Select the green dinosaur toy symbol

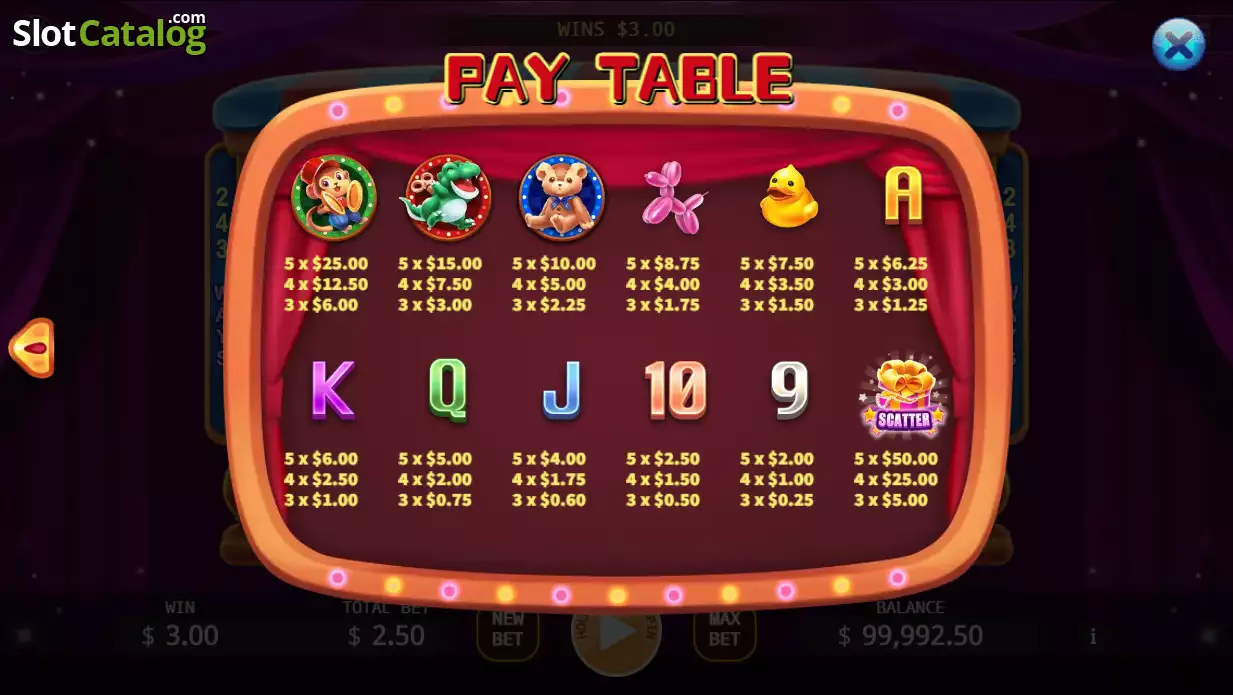[447, 197]
